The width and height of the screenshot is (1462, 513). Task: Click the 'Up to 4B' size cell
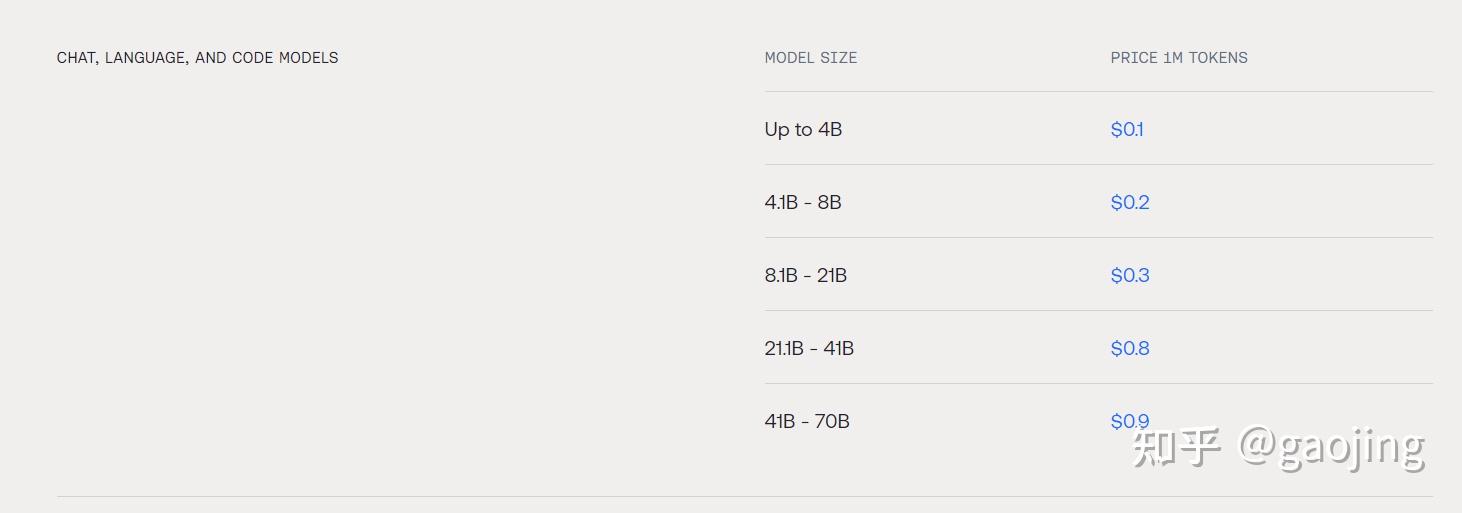[803, 129]
